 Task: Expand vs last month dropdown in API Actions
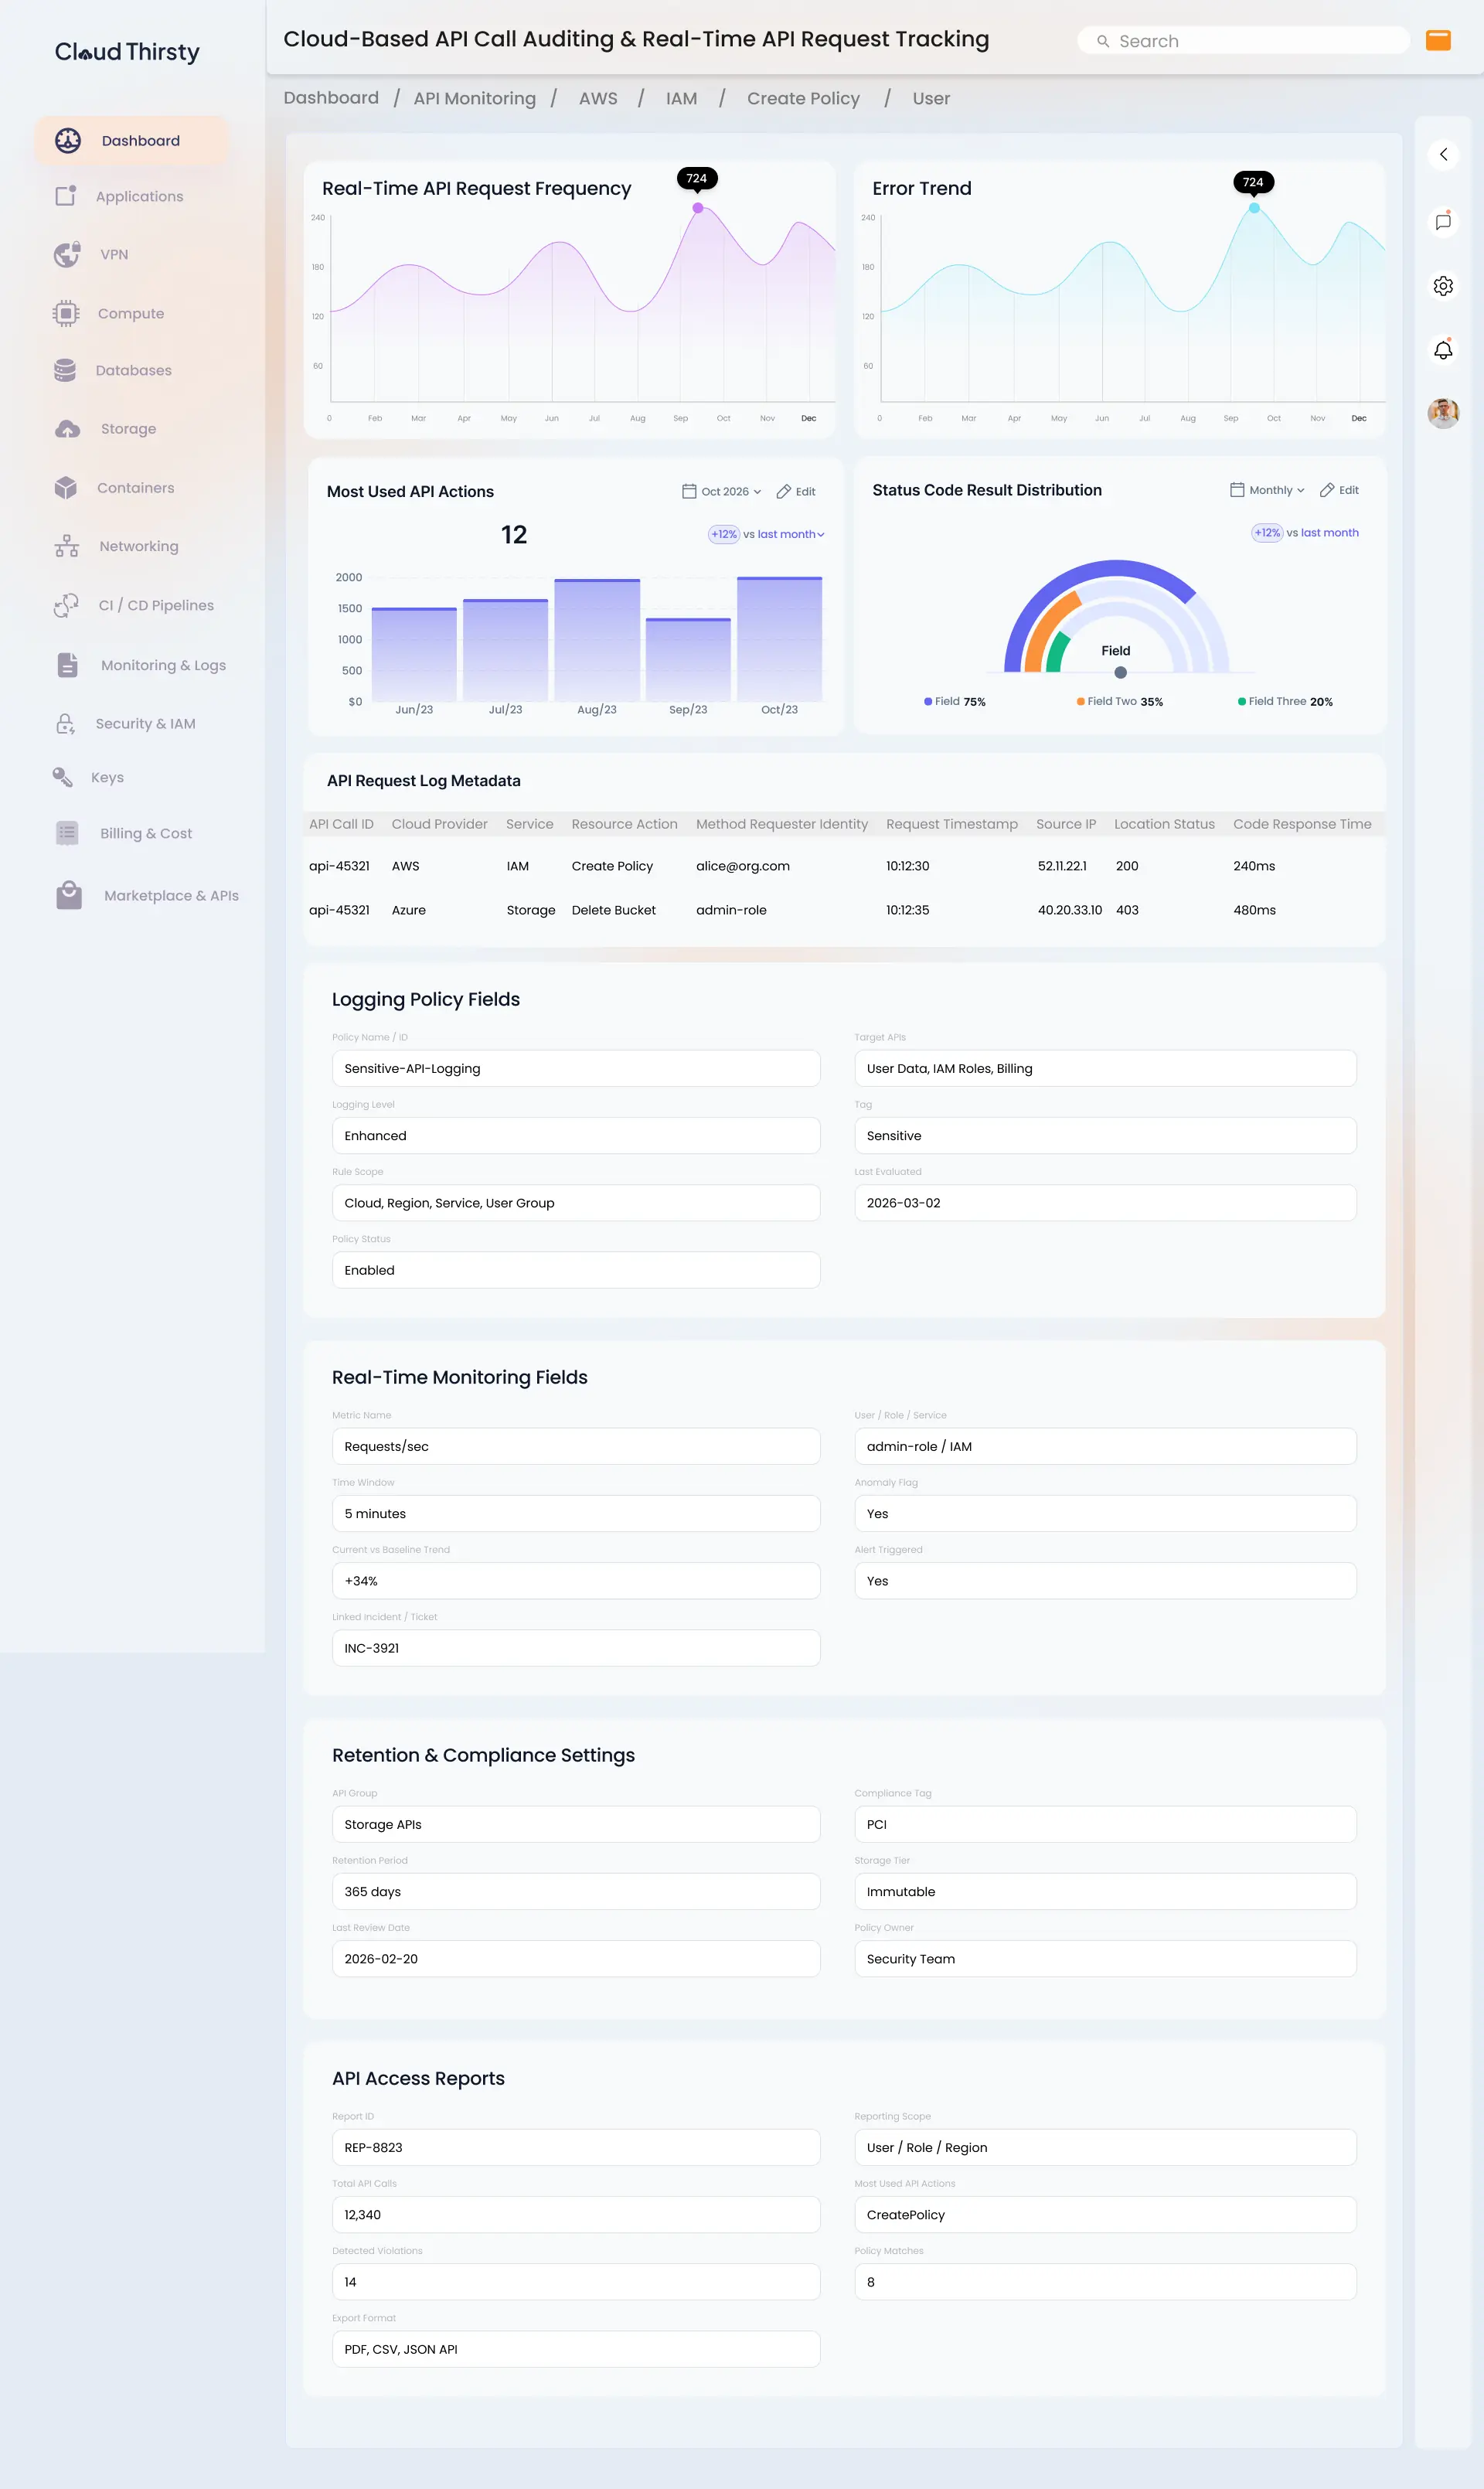[x=790, y=534]
